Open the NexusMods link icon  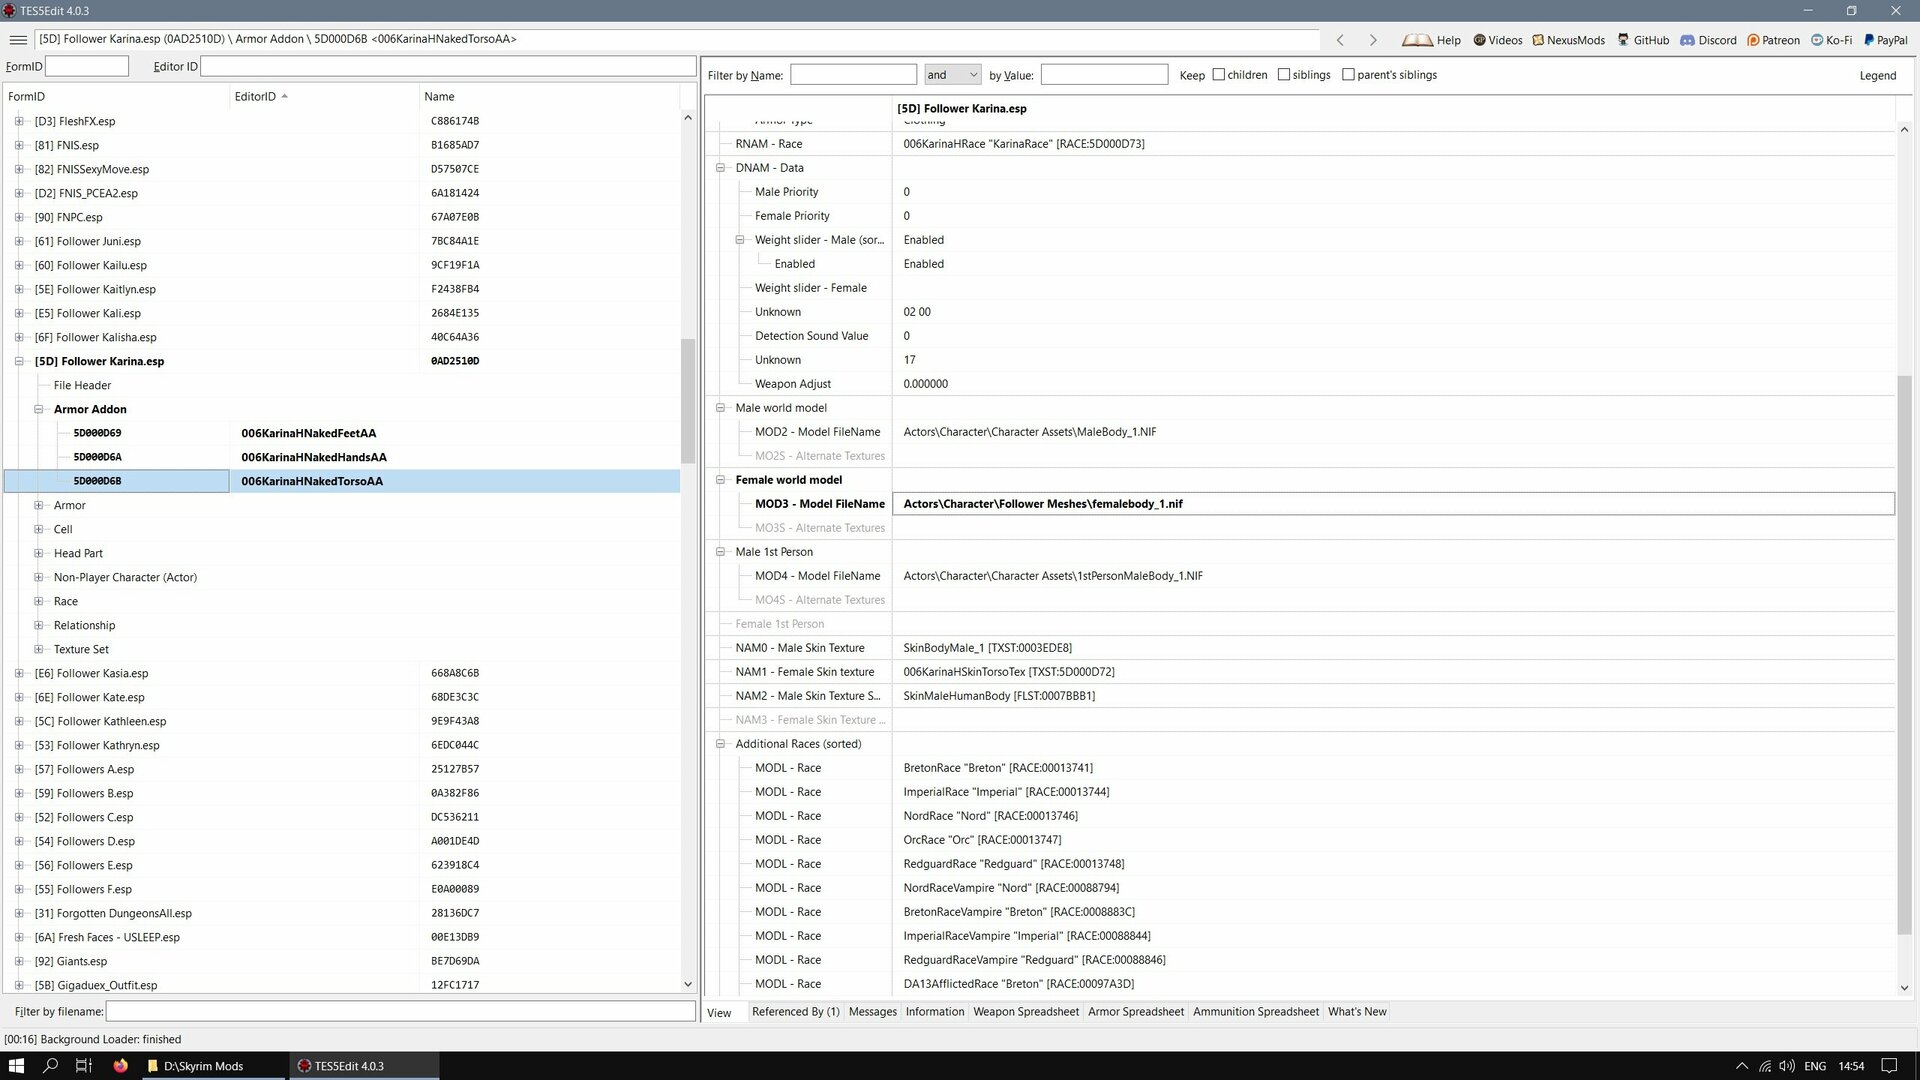[1538, 40]
